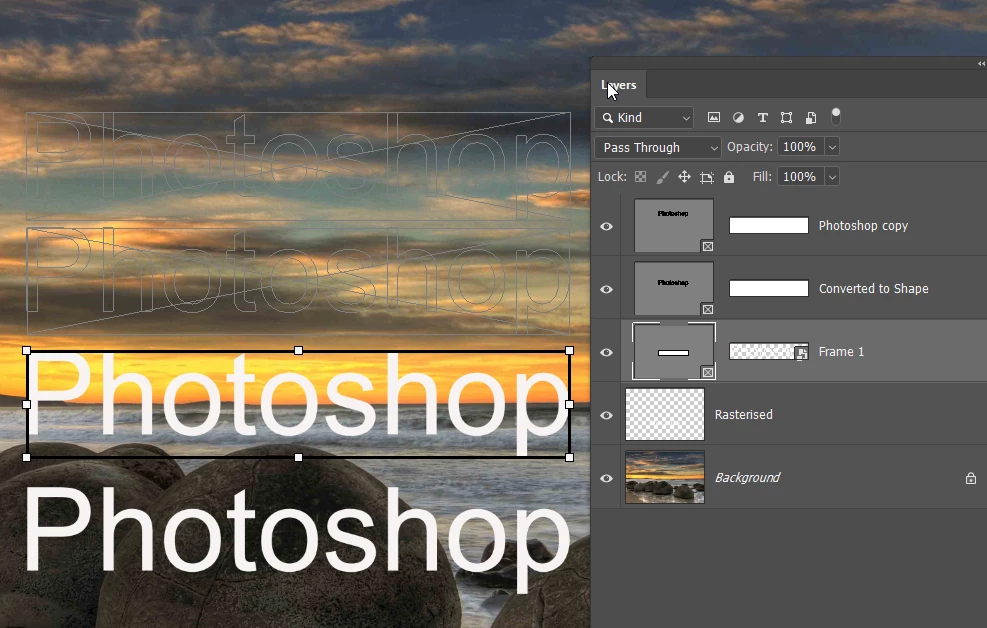This screenshot has width=987, height=628.
Task: Select the 'Converted to Shape' layer name
Action: [x=874, y=289]
